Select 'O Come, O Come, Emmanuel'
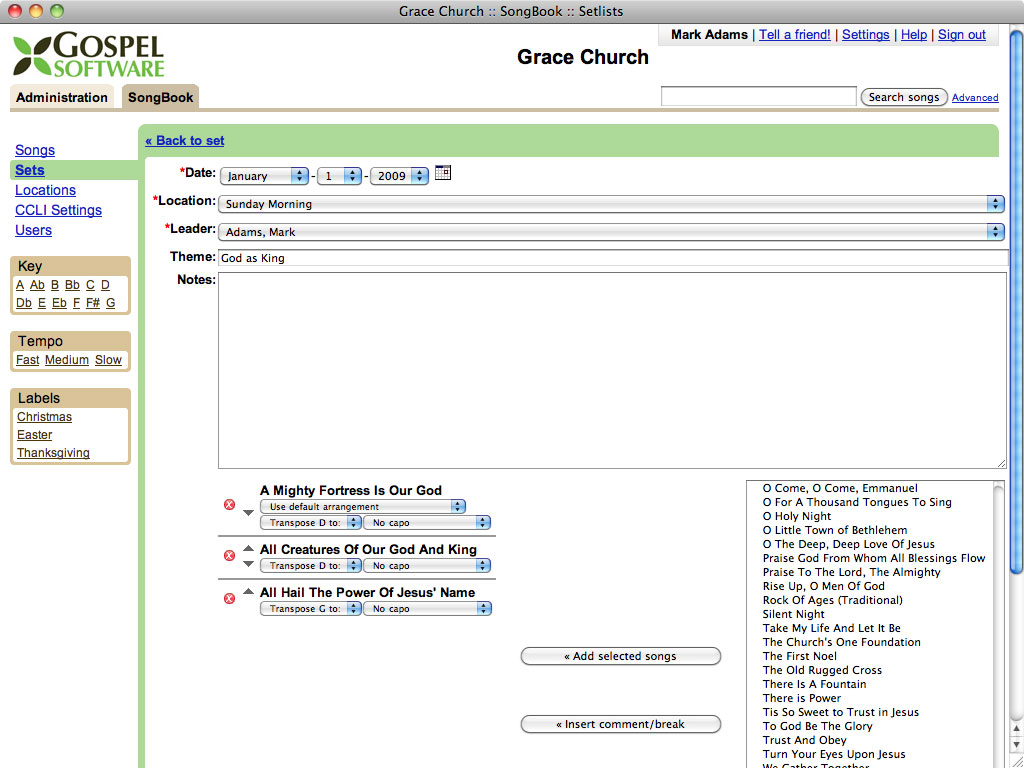Viewport: 1024px width, 768px height. click(840, 488)
